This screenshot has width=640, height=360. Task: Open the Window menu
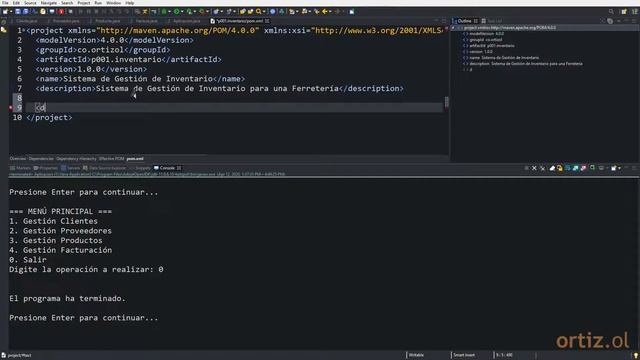pos(113,3)
